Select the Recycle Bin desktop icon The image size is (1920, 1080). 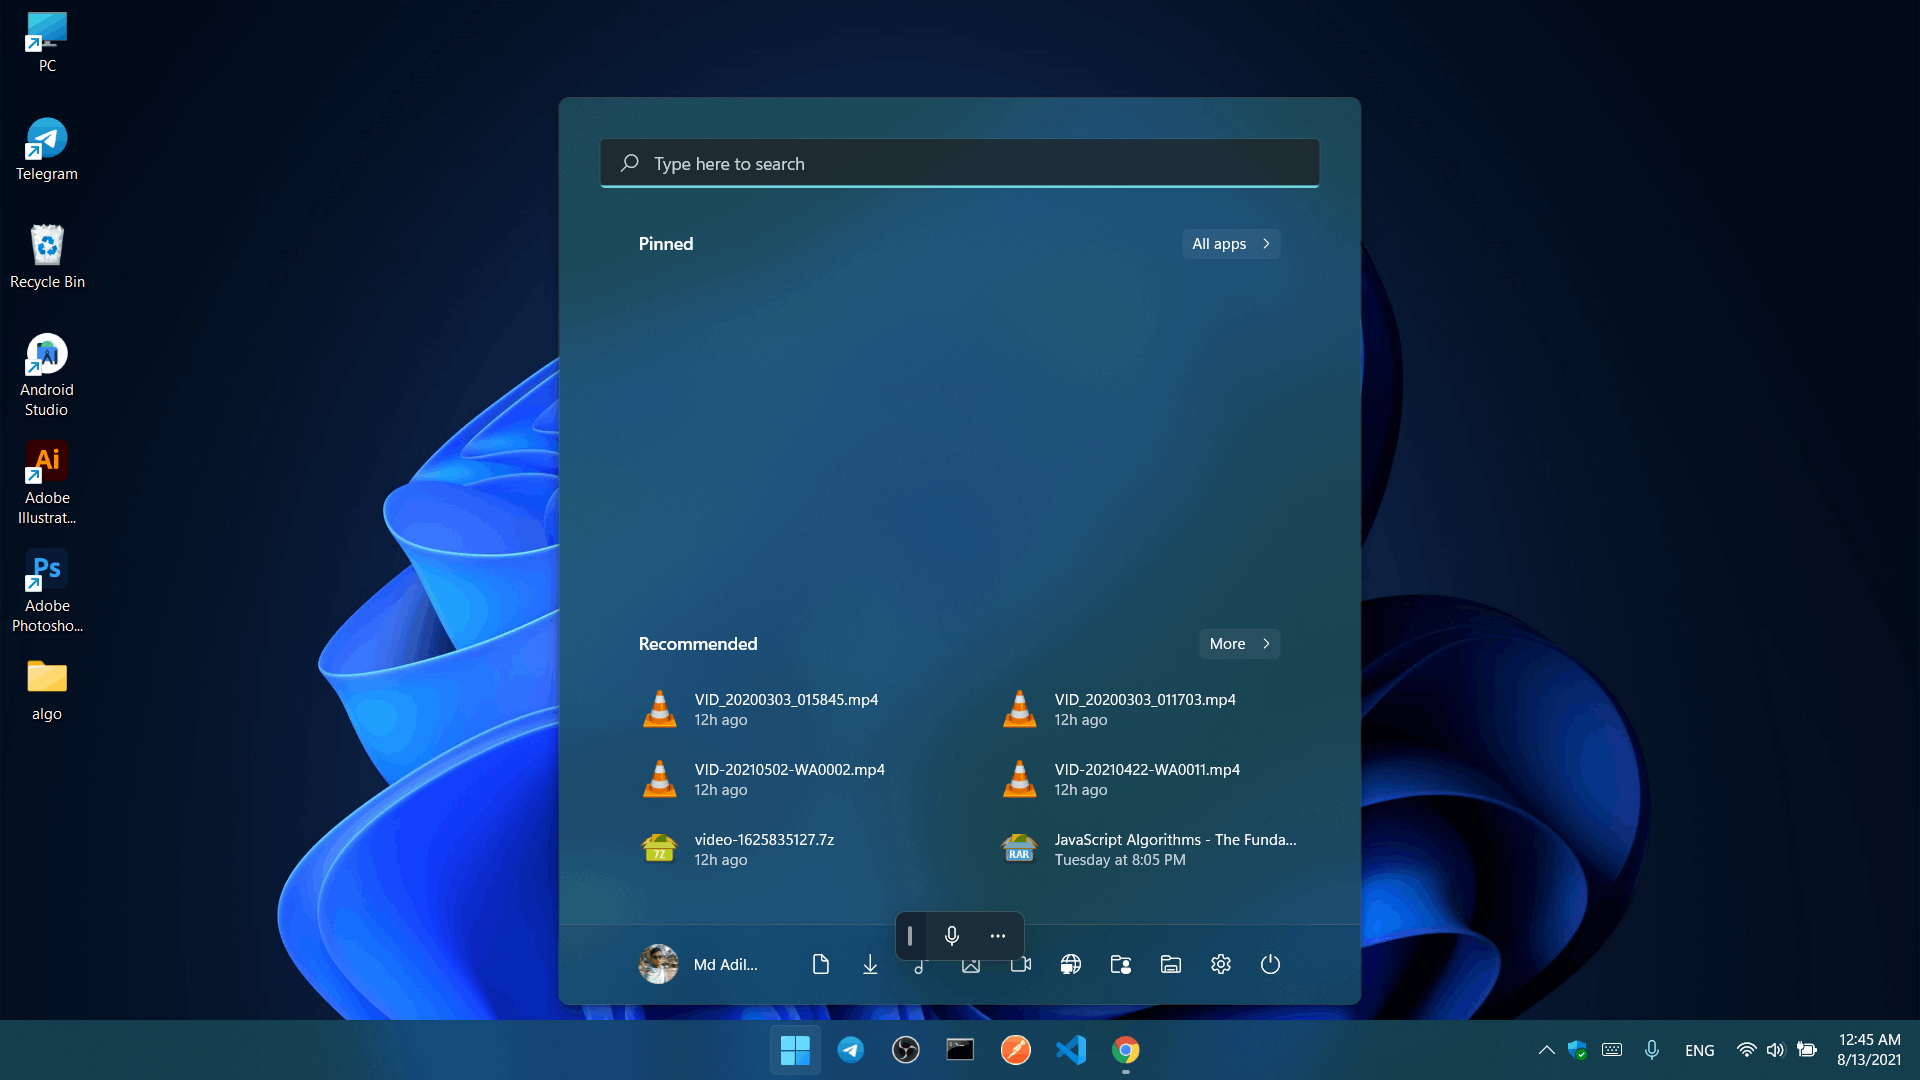pos(47,258)
